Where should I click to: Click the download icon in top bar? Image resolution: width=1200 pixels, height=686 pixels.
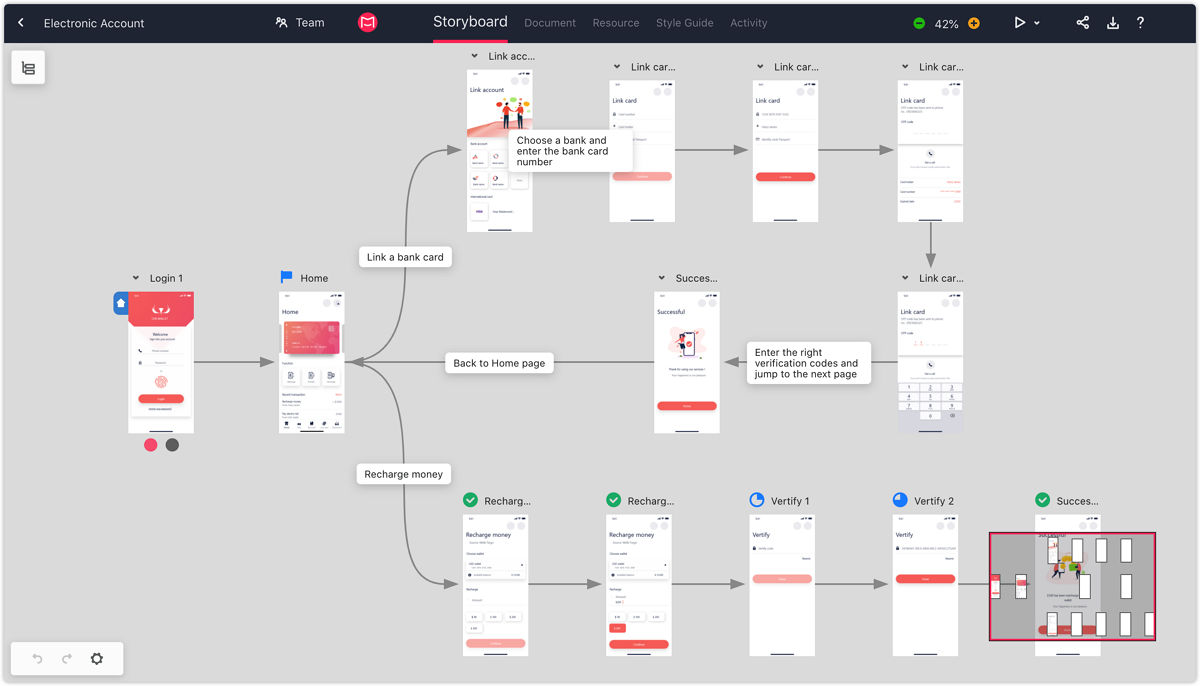click(1112, 23)
